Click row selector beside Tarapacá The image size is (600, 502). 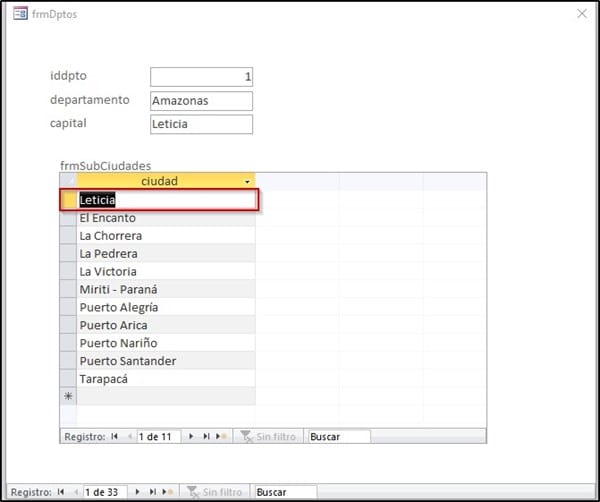click(68, 379)
